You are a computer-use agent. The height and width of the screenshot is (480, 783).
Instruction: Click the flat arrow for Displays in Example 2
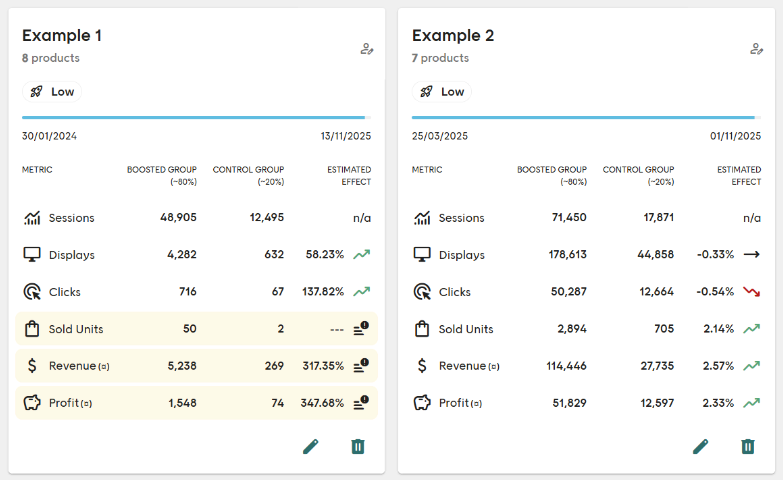coord(752,255)
